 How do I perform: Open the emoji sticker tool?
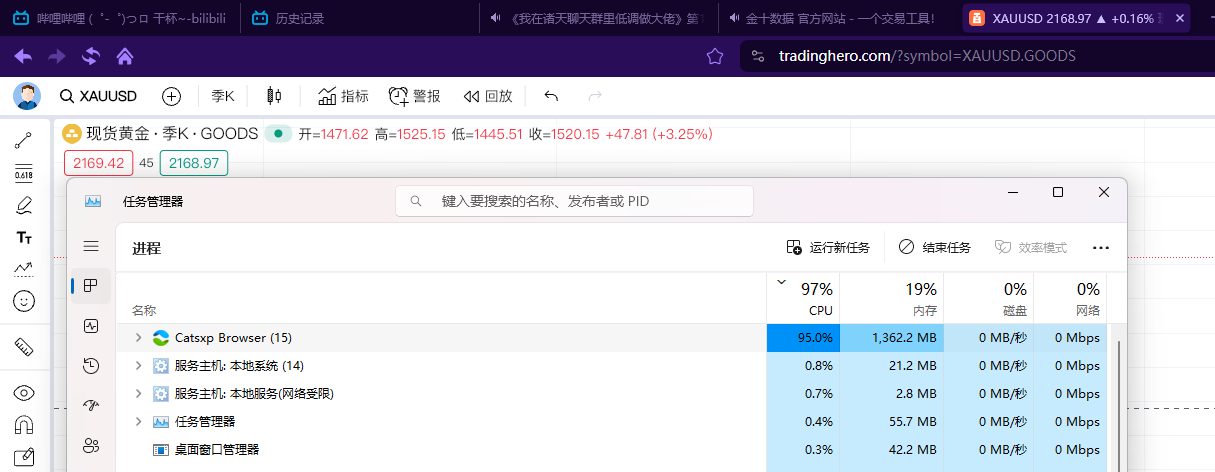(x=24, y=300)
